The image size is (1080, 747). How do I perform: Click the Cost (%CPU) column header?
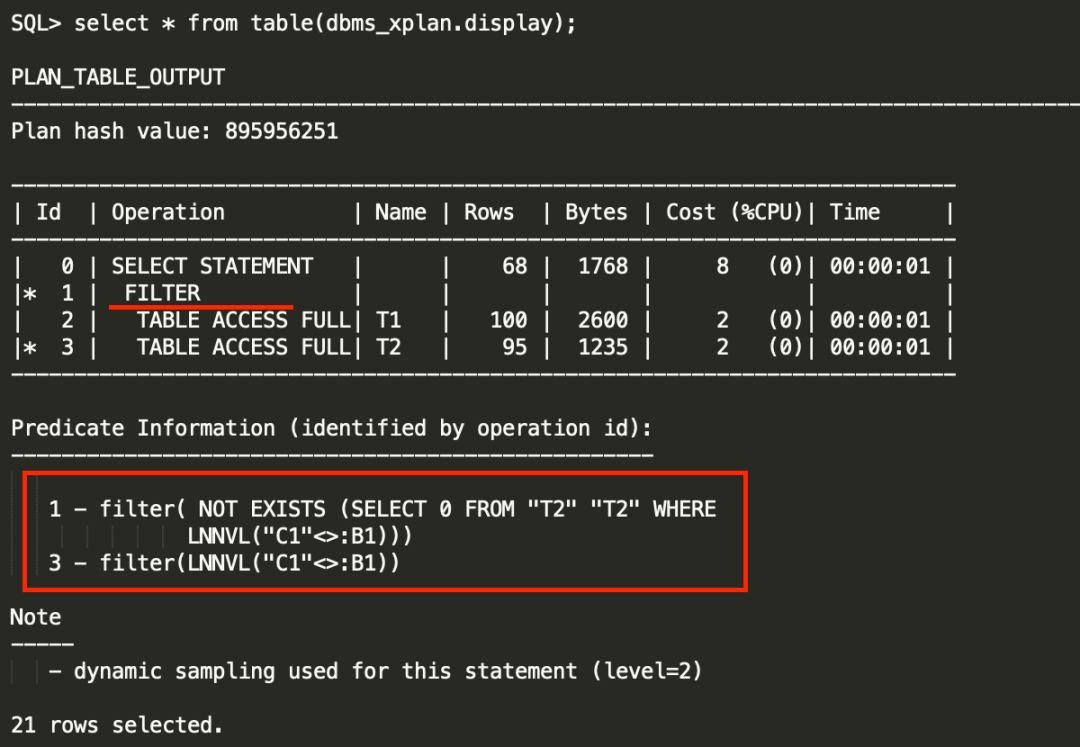click(x=735, y=212)
